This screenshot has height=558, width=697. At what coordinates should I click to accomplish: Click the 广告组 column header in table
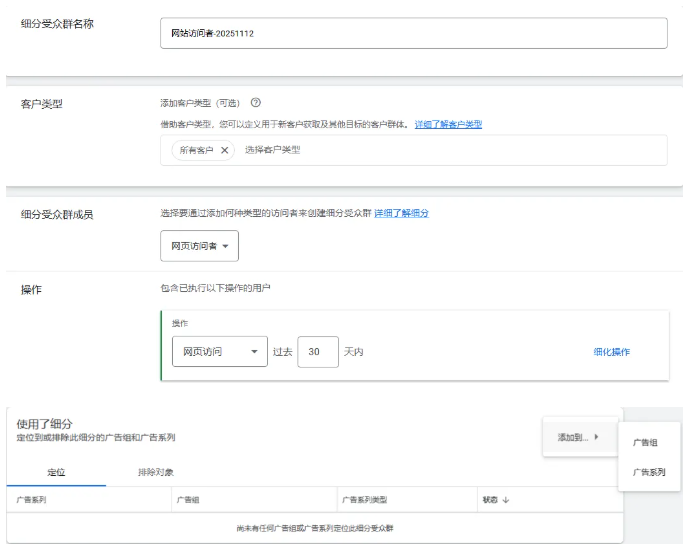pyautogui.click(x=188, y=499)
